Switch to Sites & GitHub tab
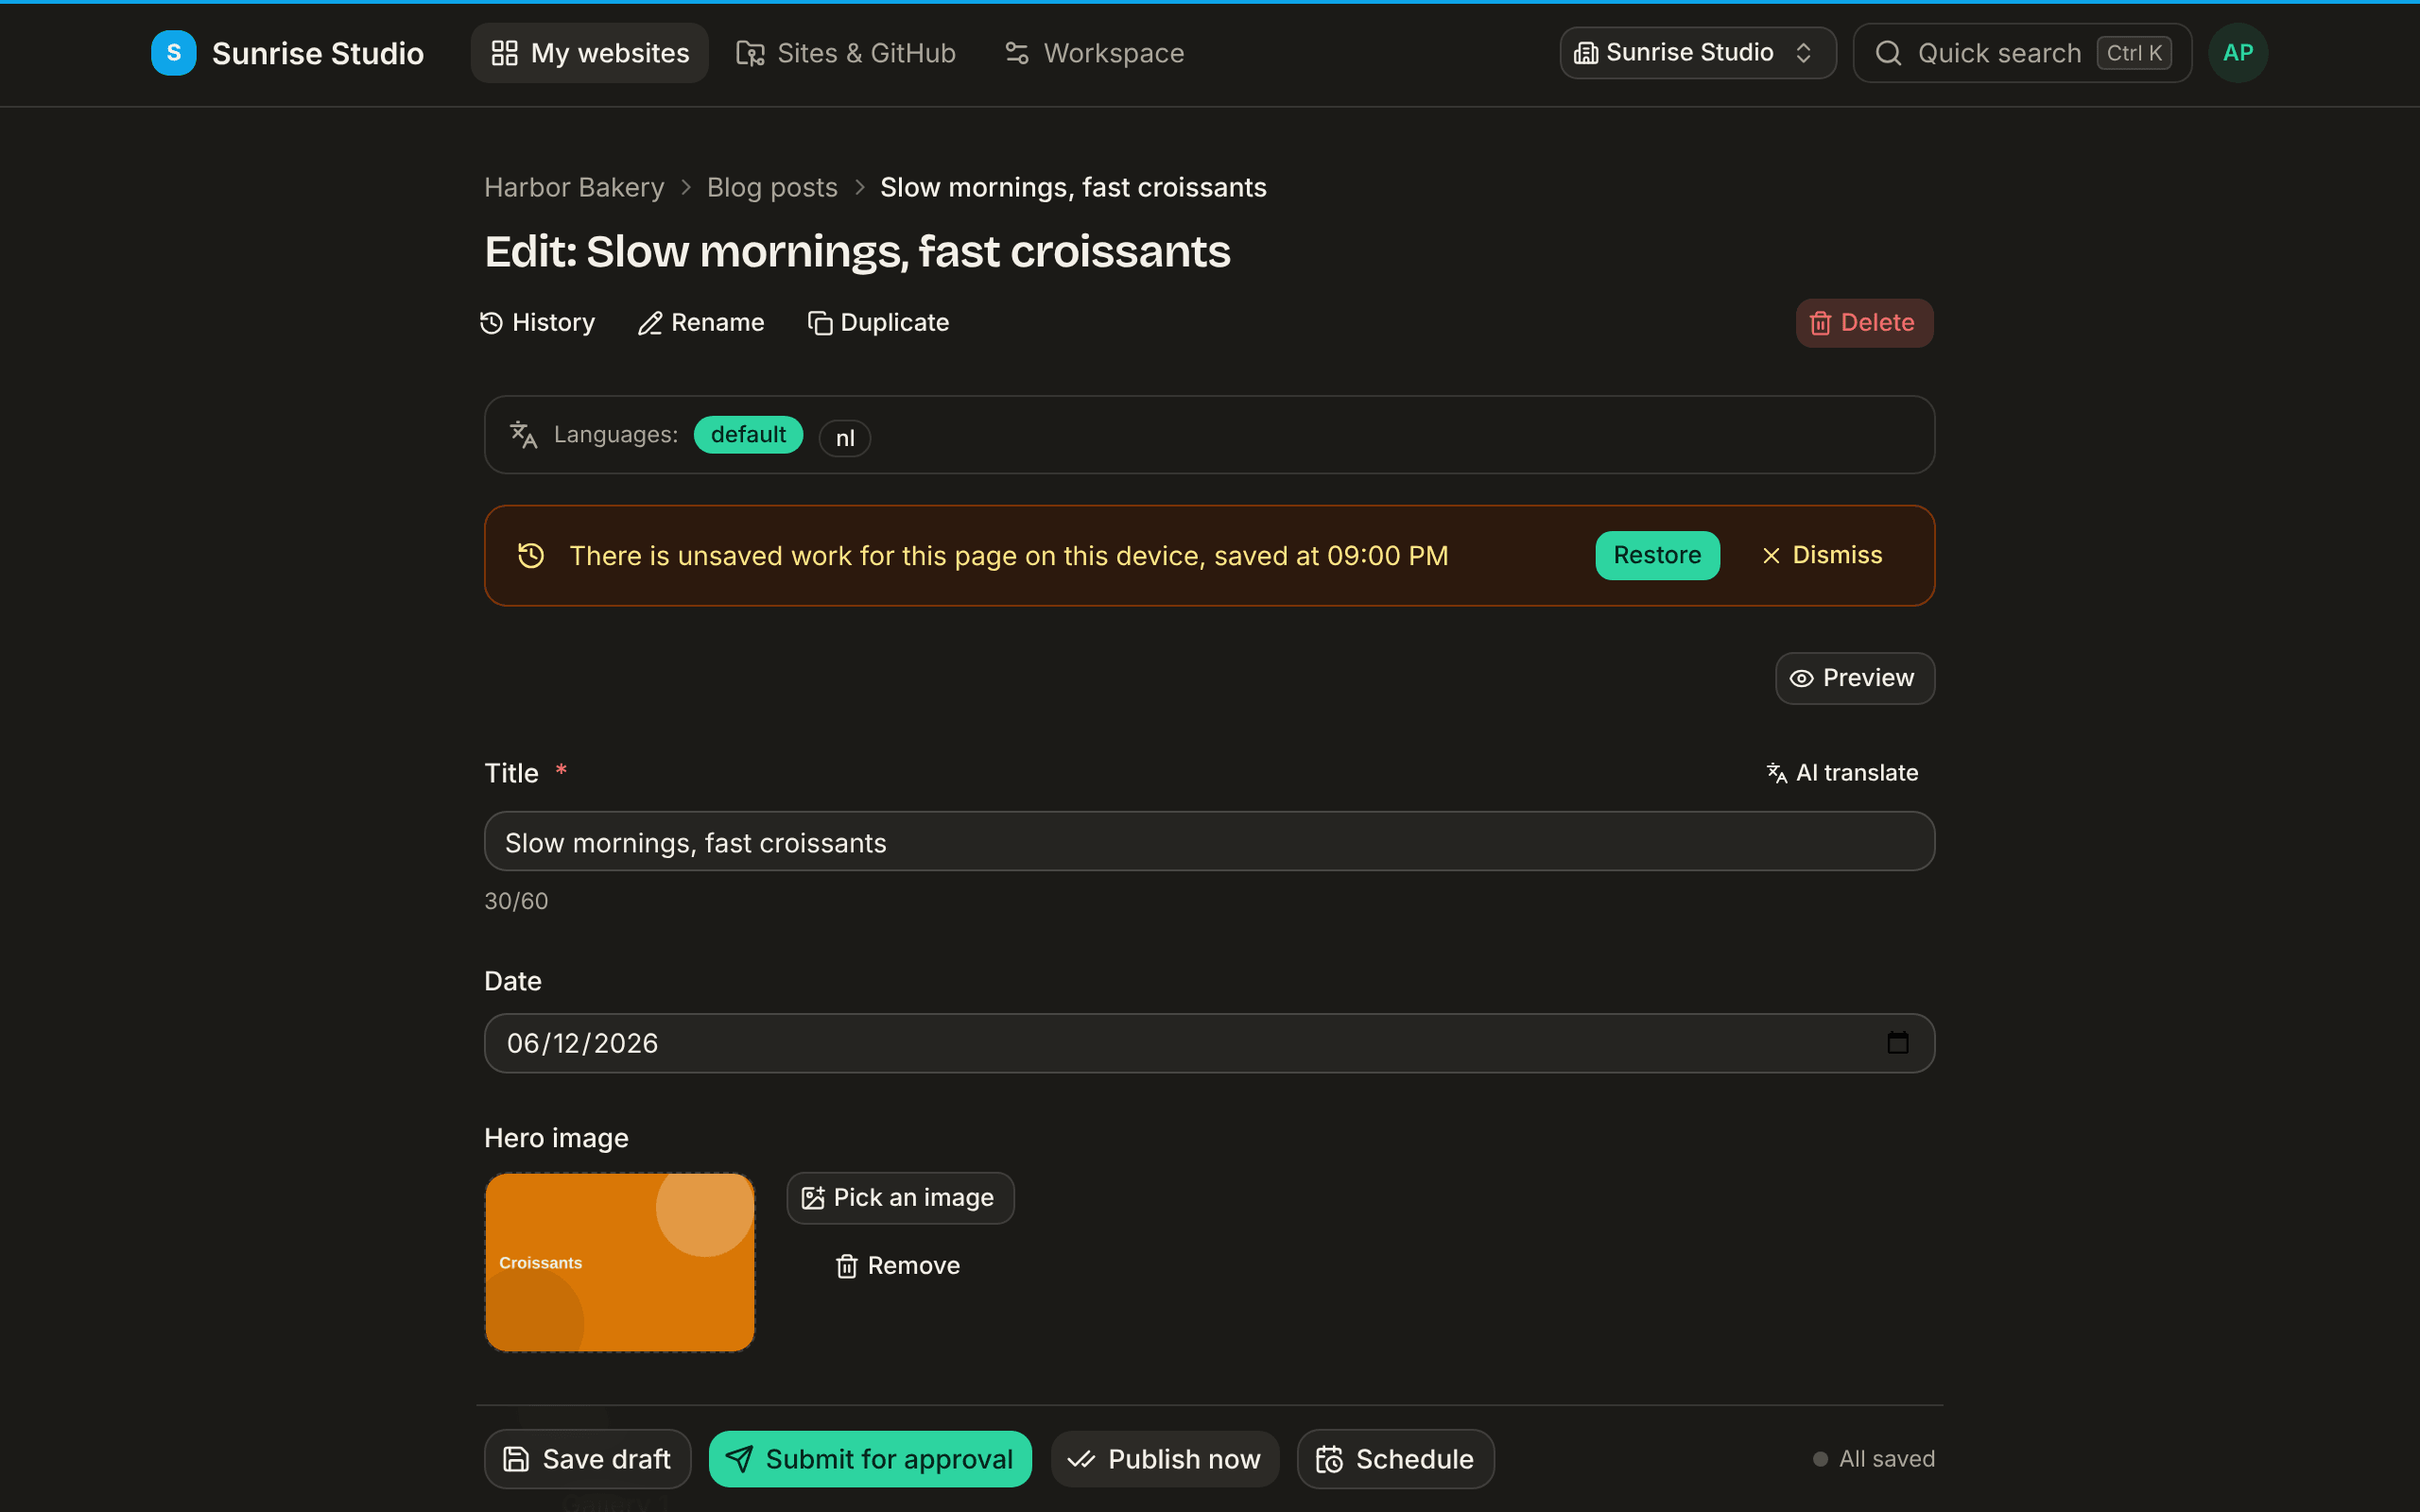 click(846, 53)
